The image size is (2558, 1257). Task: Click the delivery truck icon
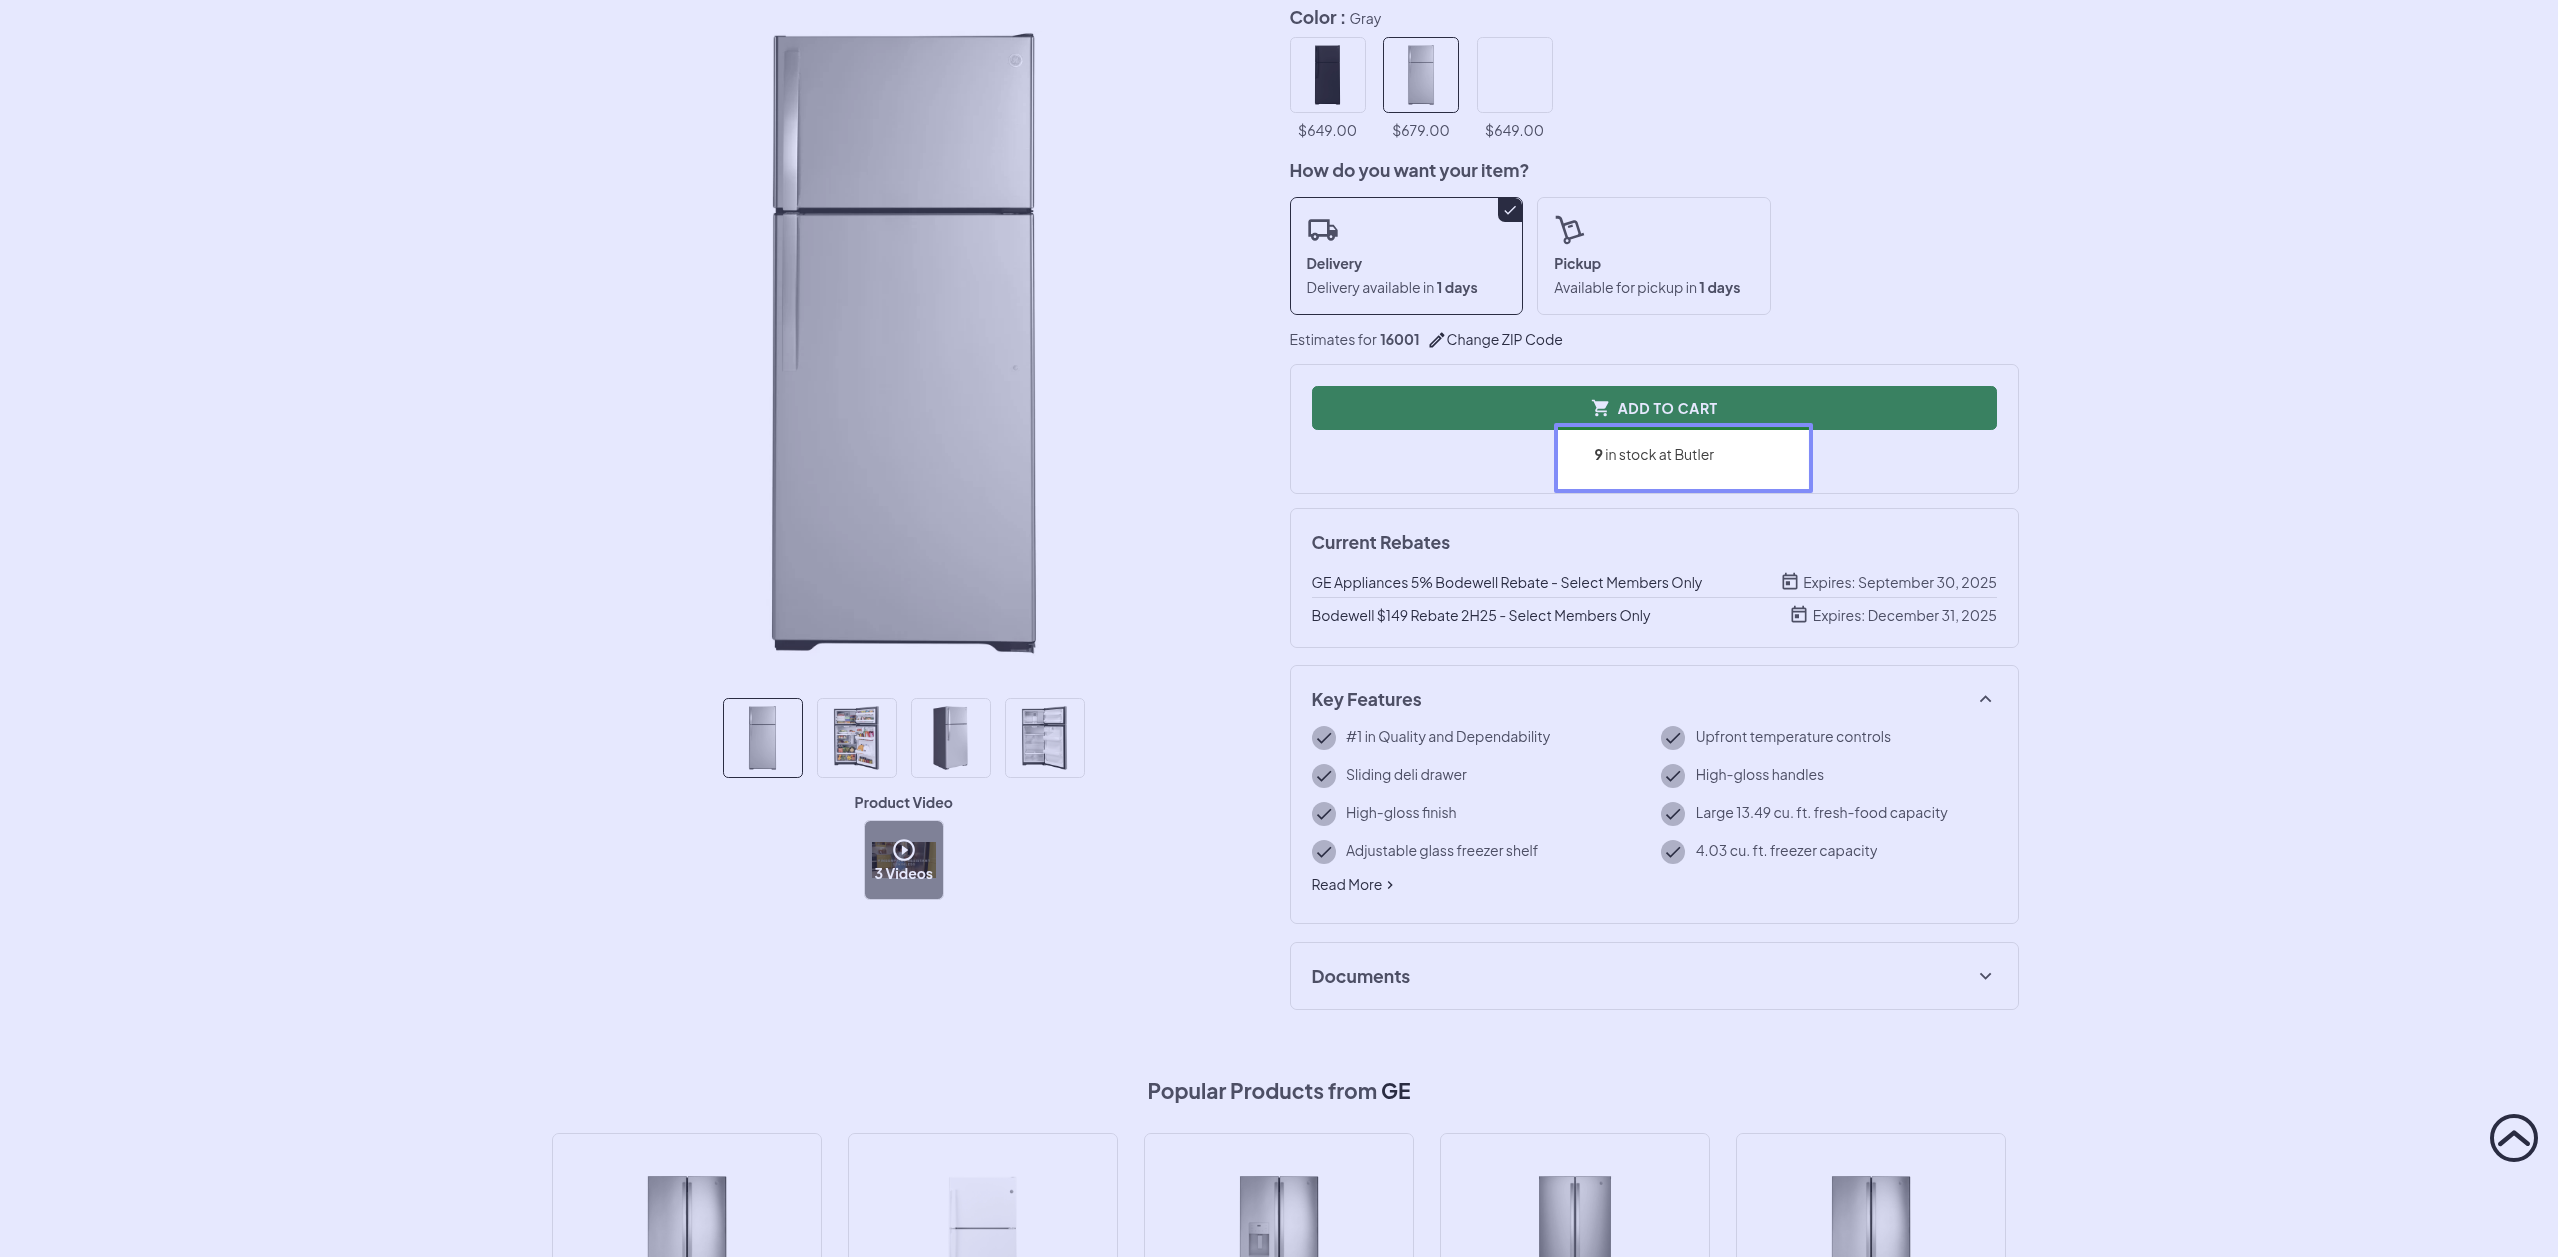click(1322, 230)
